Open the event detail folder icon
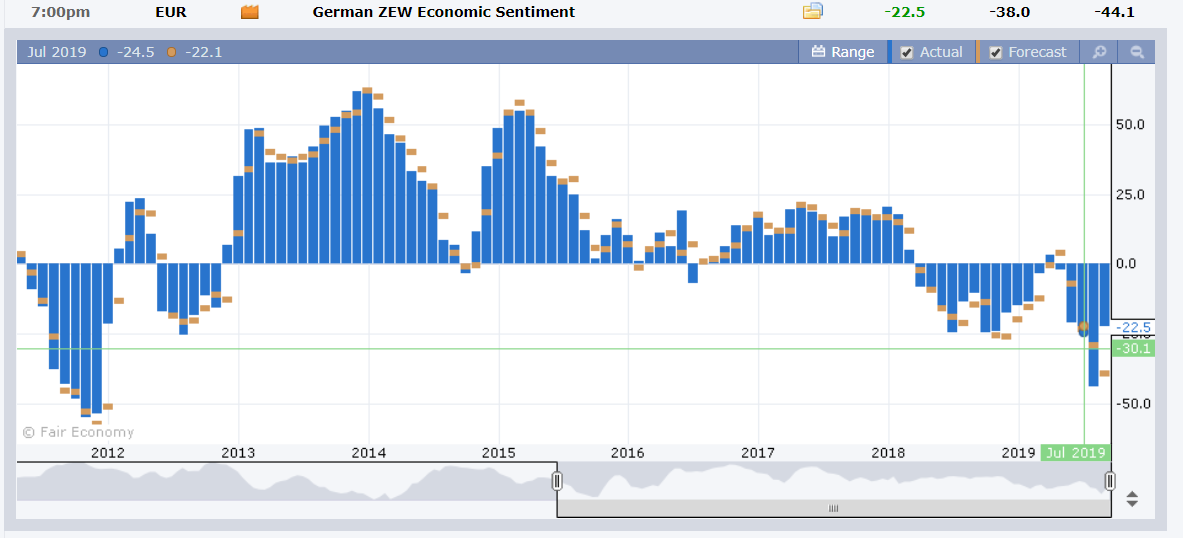 click(813, 11)
